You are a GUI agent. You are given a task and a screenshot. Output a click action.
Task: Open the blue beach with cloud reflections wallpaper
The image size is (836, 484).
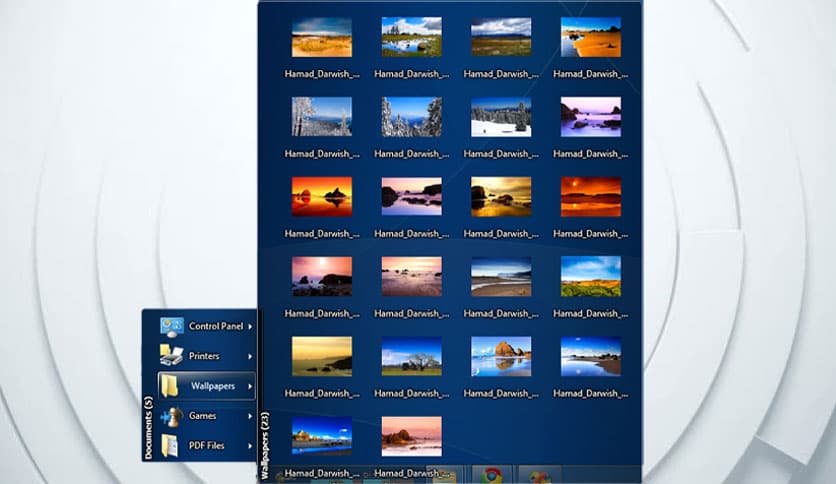click(591, 356)
